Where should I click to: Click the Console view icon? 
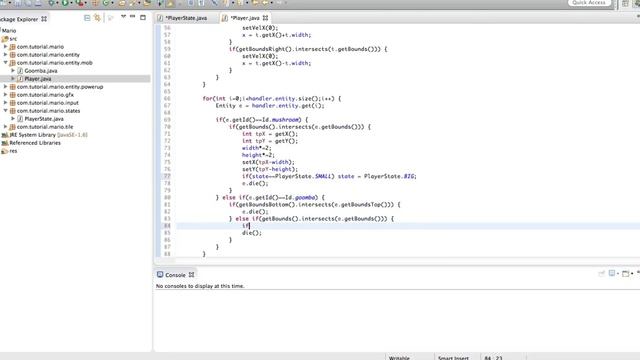[160, 275]
